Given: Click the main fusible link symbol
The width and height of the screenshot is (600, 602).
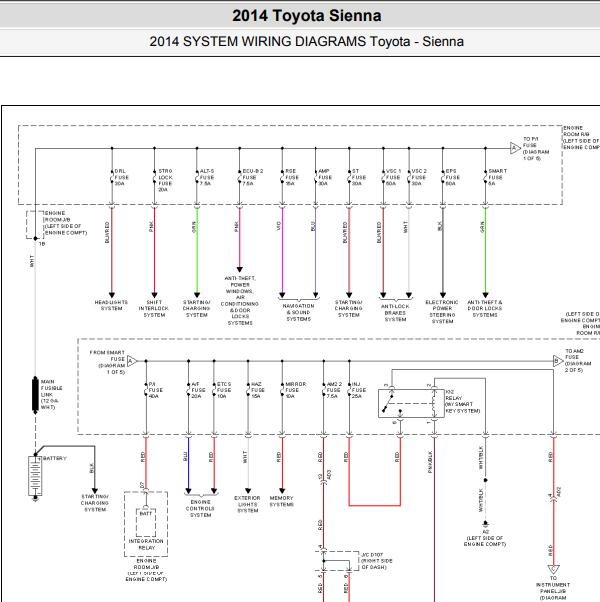Looking at the screenshot, I should click(35, 394).
